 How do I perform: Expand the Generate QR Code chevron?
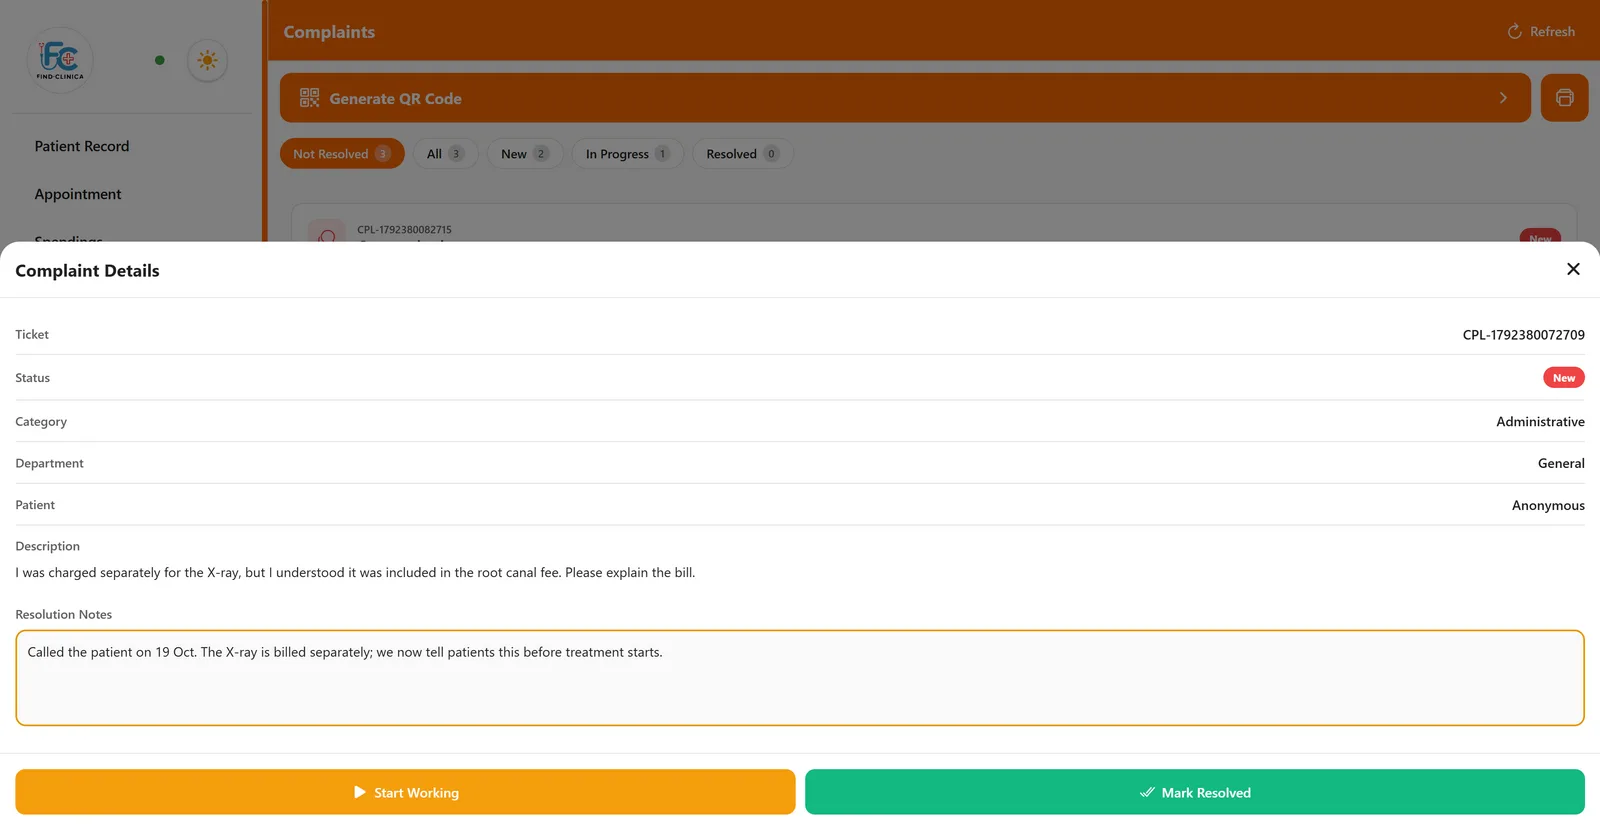coord(1503,98)
